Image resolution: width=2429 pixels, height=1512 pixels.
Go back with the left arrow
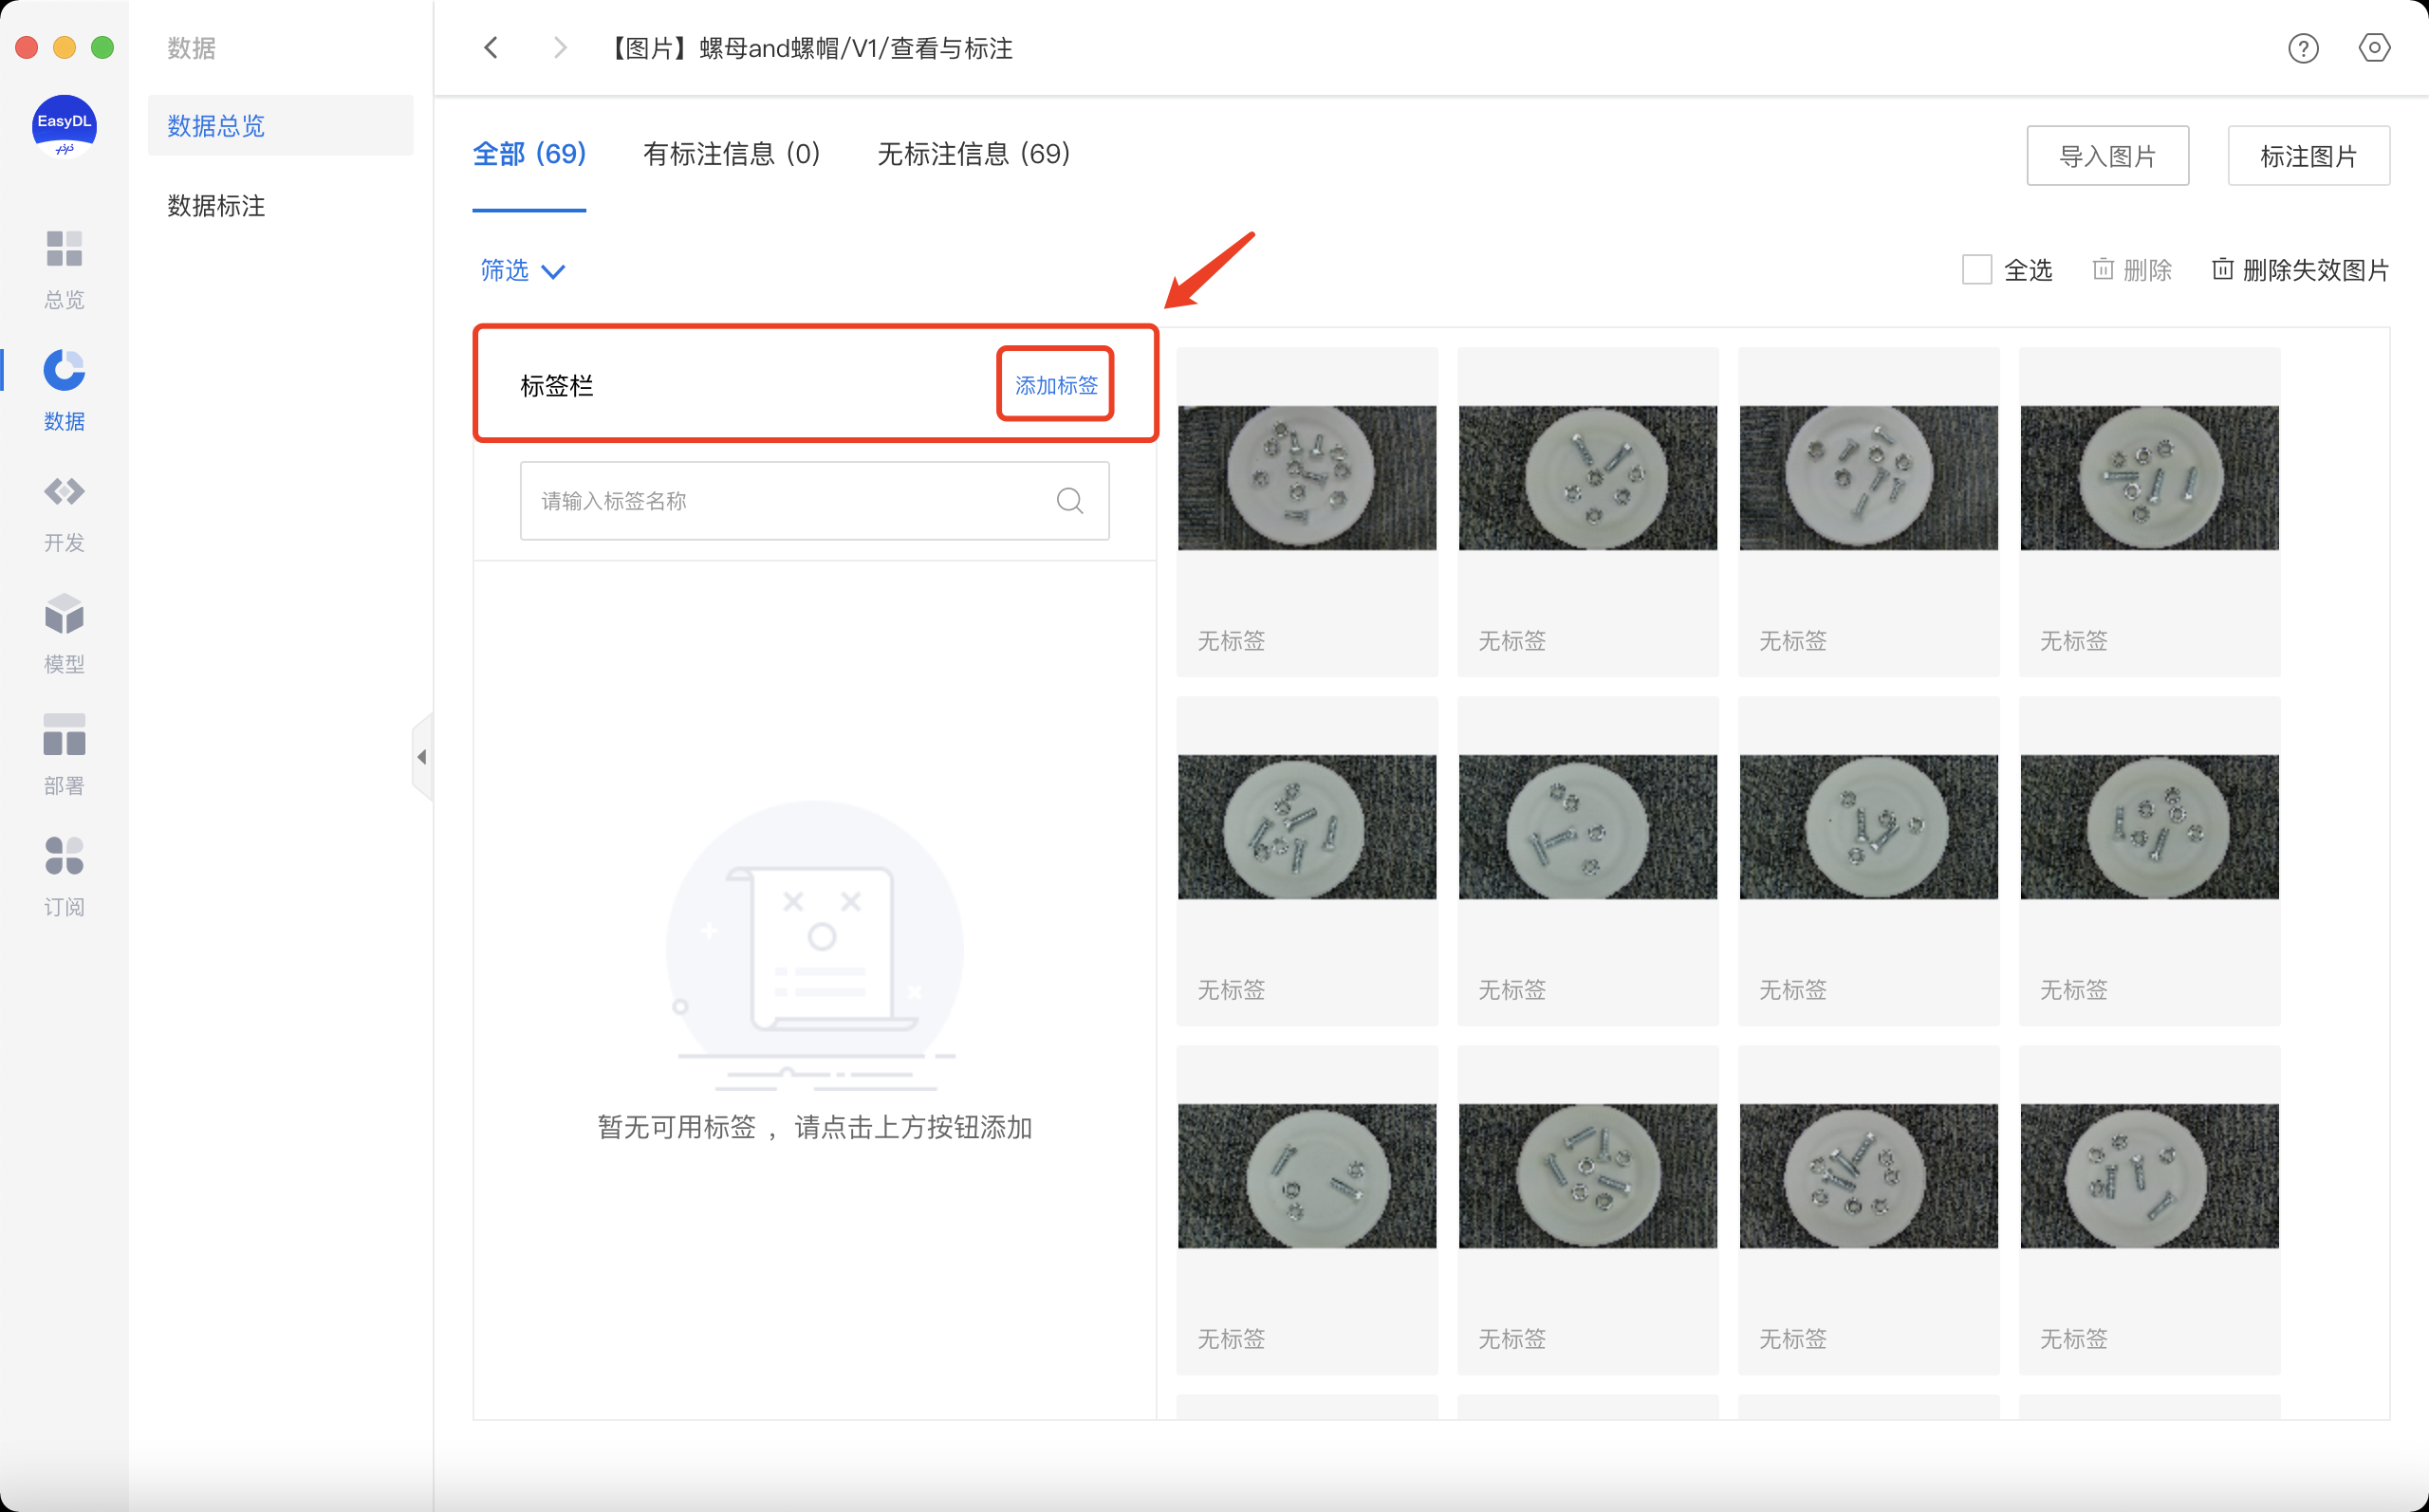pos(491,47)
